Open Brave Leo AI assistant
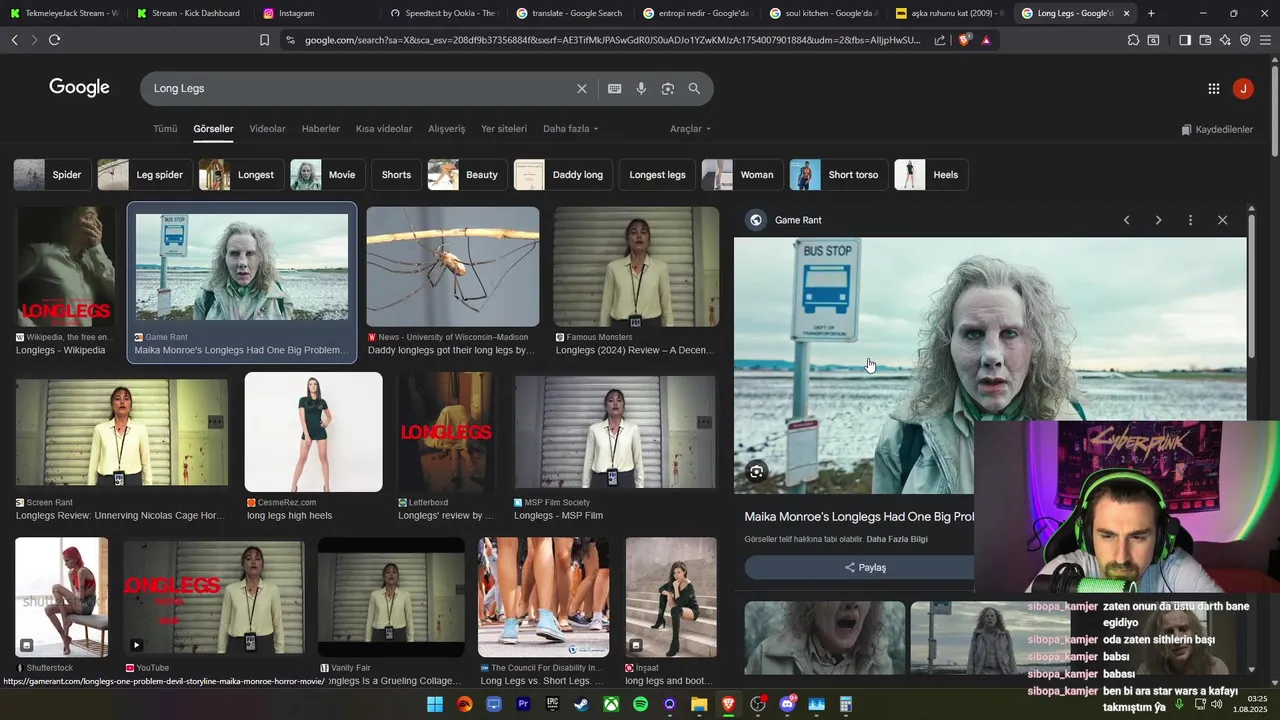The height and width of the screenshot is (720, 1280). pyautogui.click(x=1225, y=40)
